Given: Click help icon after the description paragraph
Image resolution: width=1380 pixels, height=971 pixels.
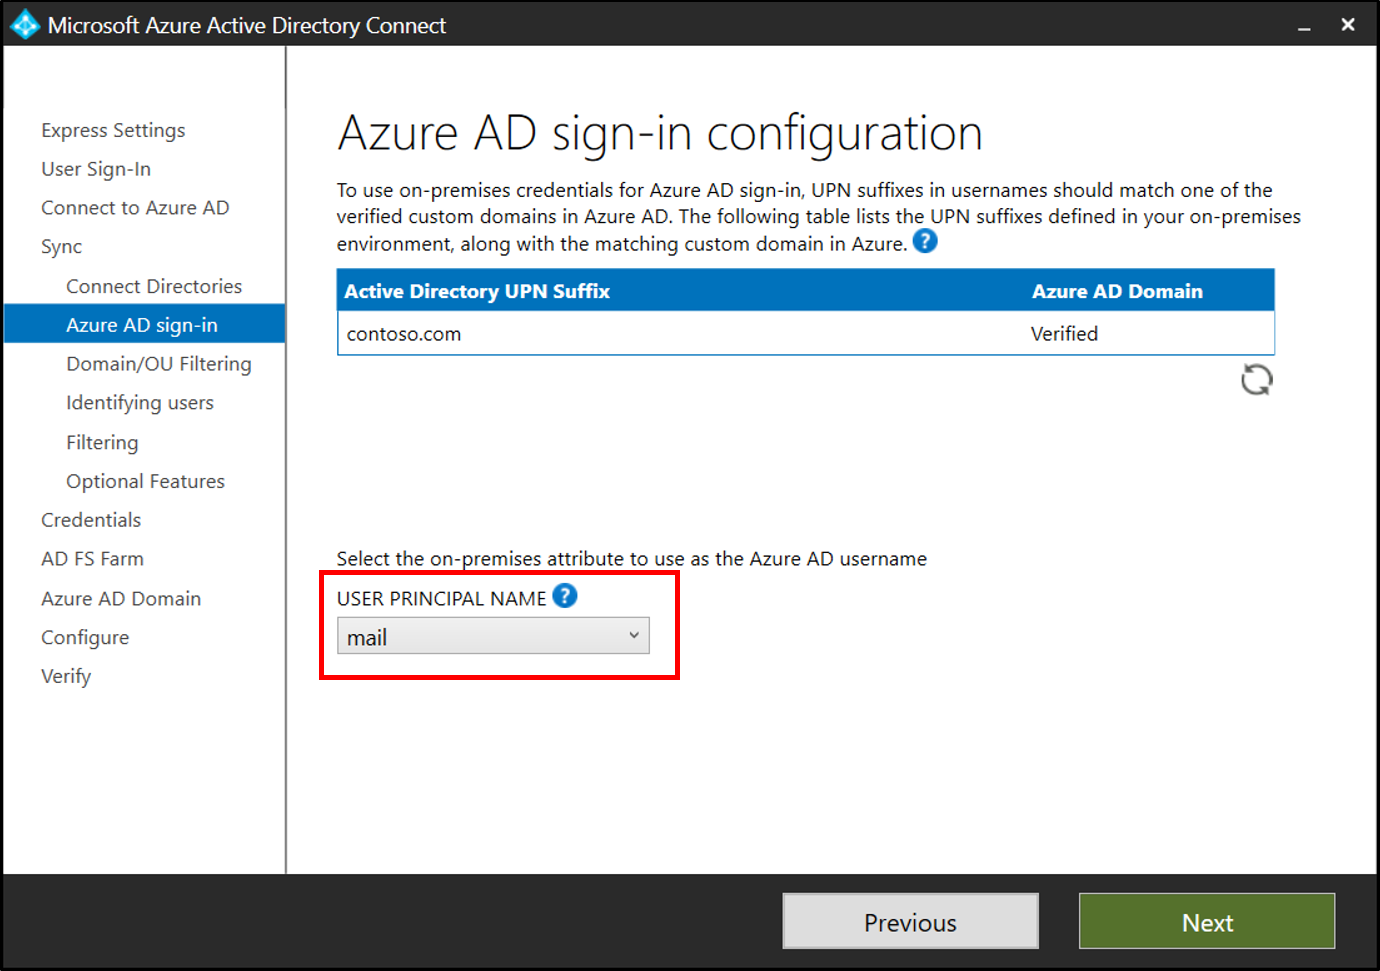Looking at the screenshot, I should 925,241.
